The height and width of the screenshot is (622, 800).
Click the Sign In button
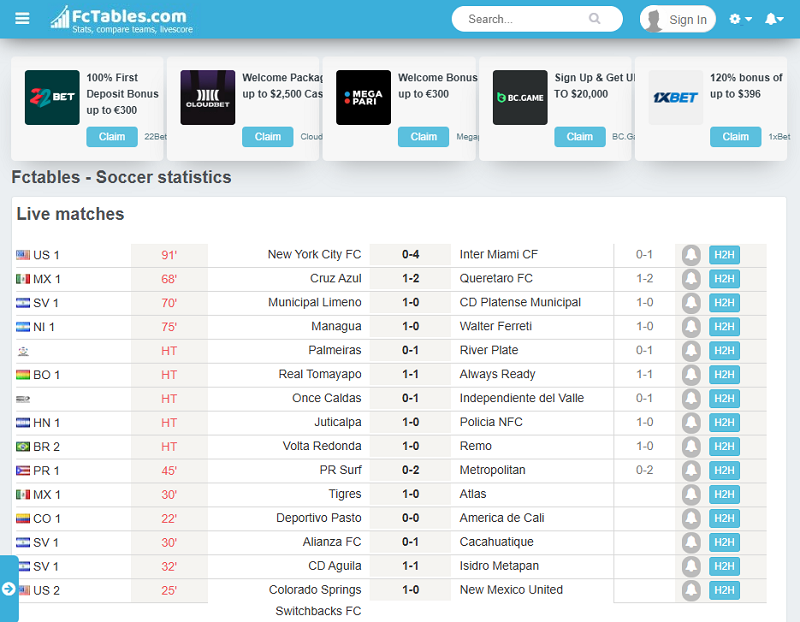pyautogui.click(x=678, y=19)
